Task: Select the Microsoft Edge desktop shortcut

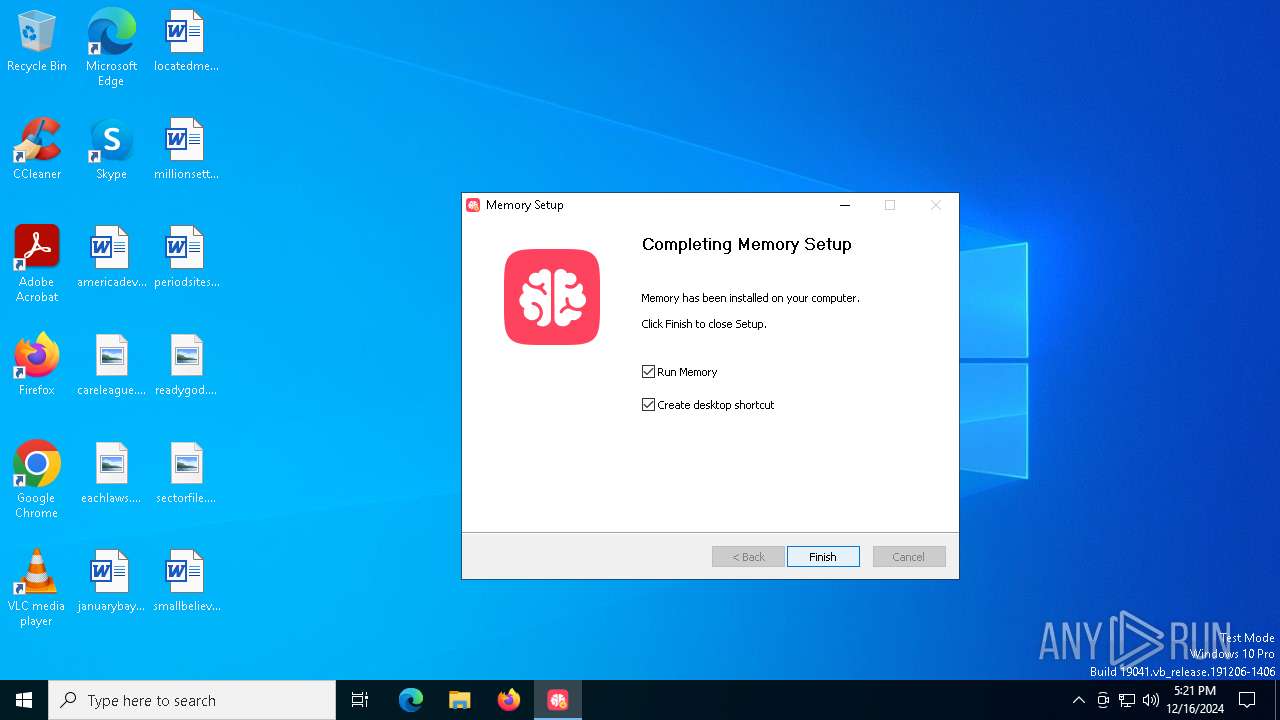Action: click(x=111, y=47)
